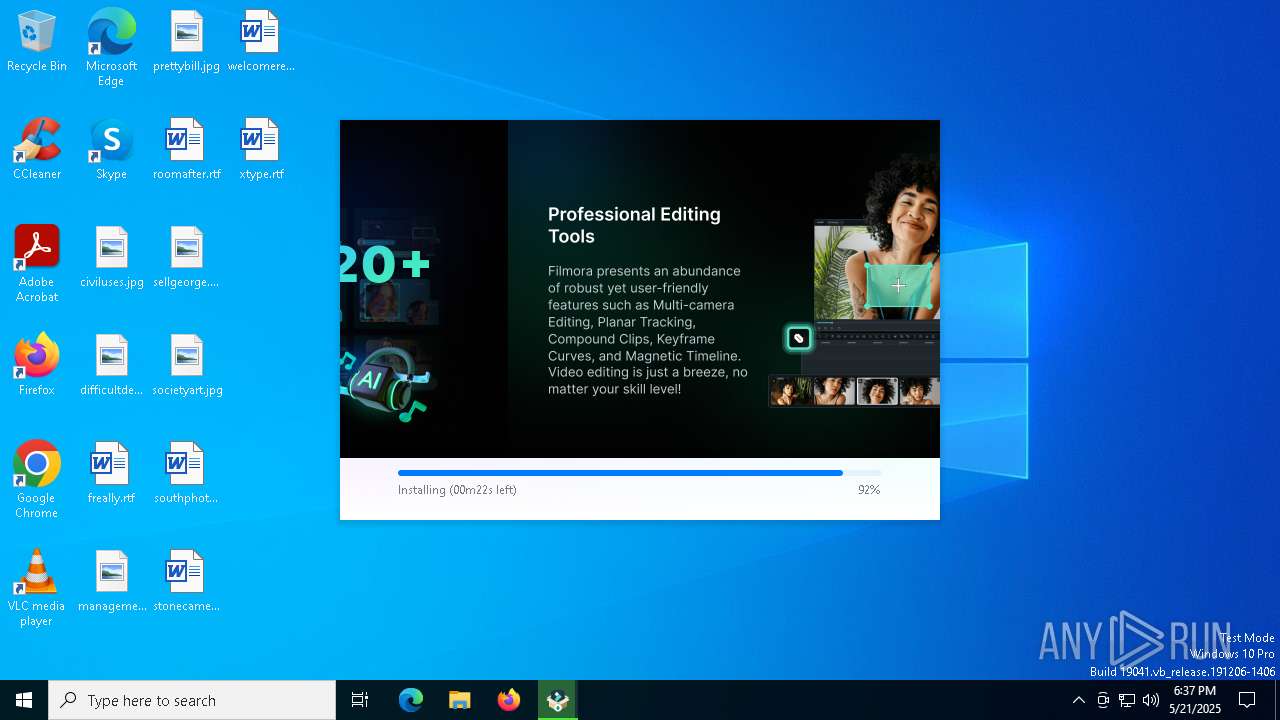1280x720 pixels.
Task: Click the taskbar search box
Action: pyautogui.click(x=192, y=700)
